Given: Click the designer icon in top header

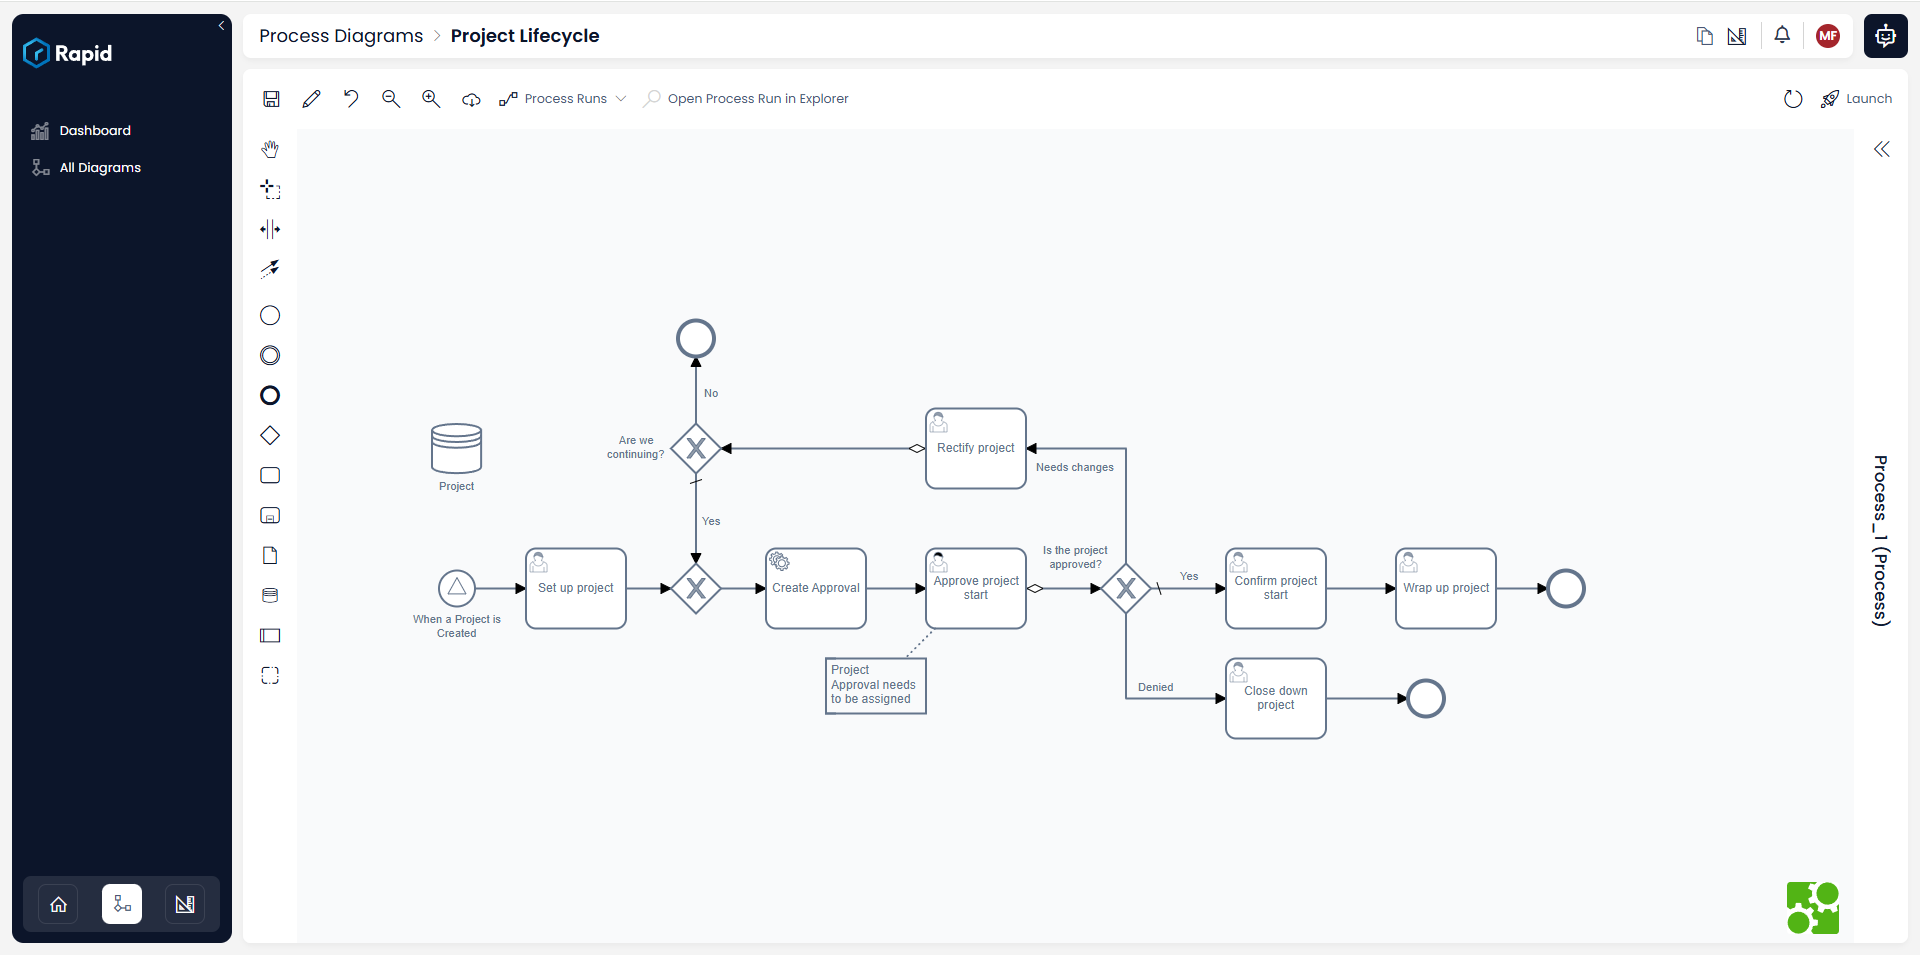Looking at the screenshot, I should point(1737,36).
